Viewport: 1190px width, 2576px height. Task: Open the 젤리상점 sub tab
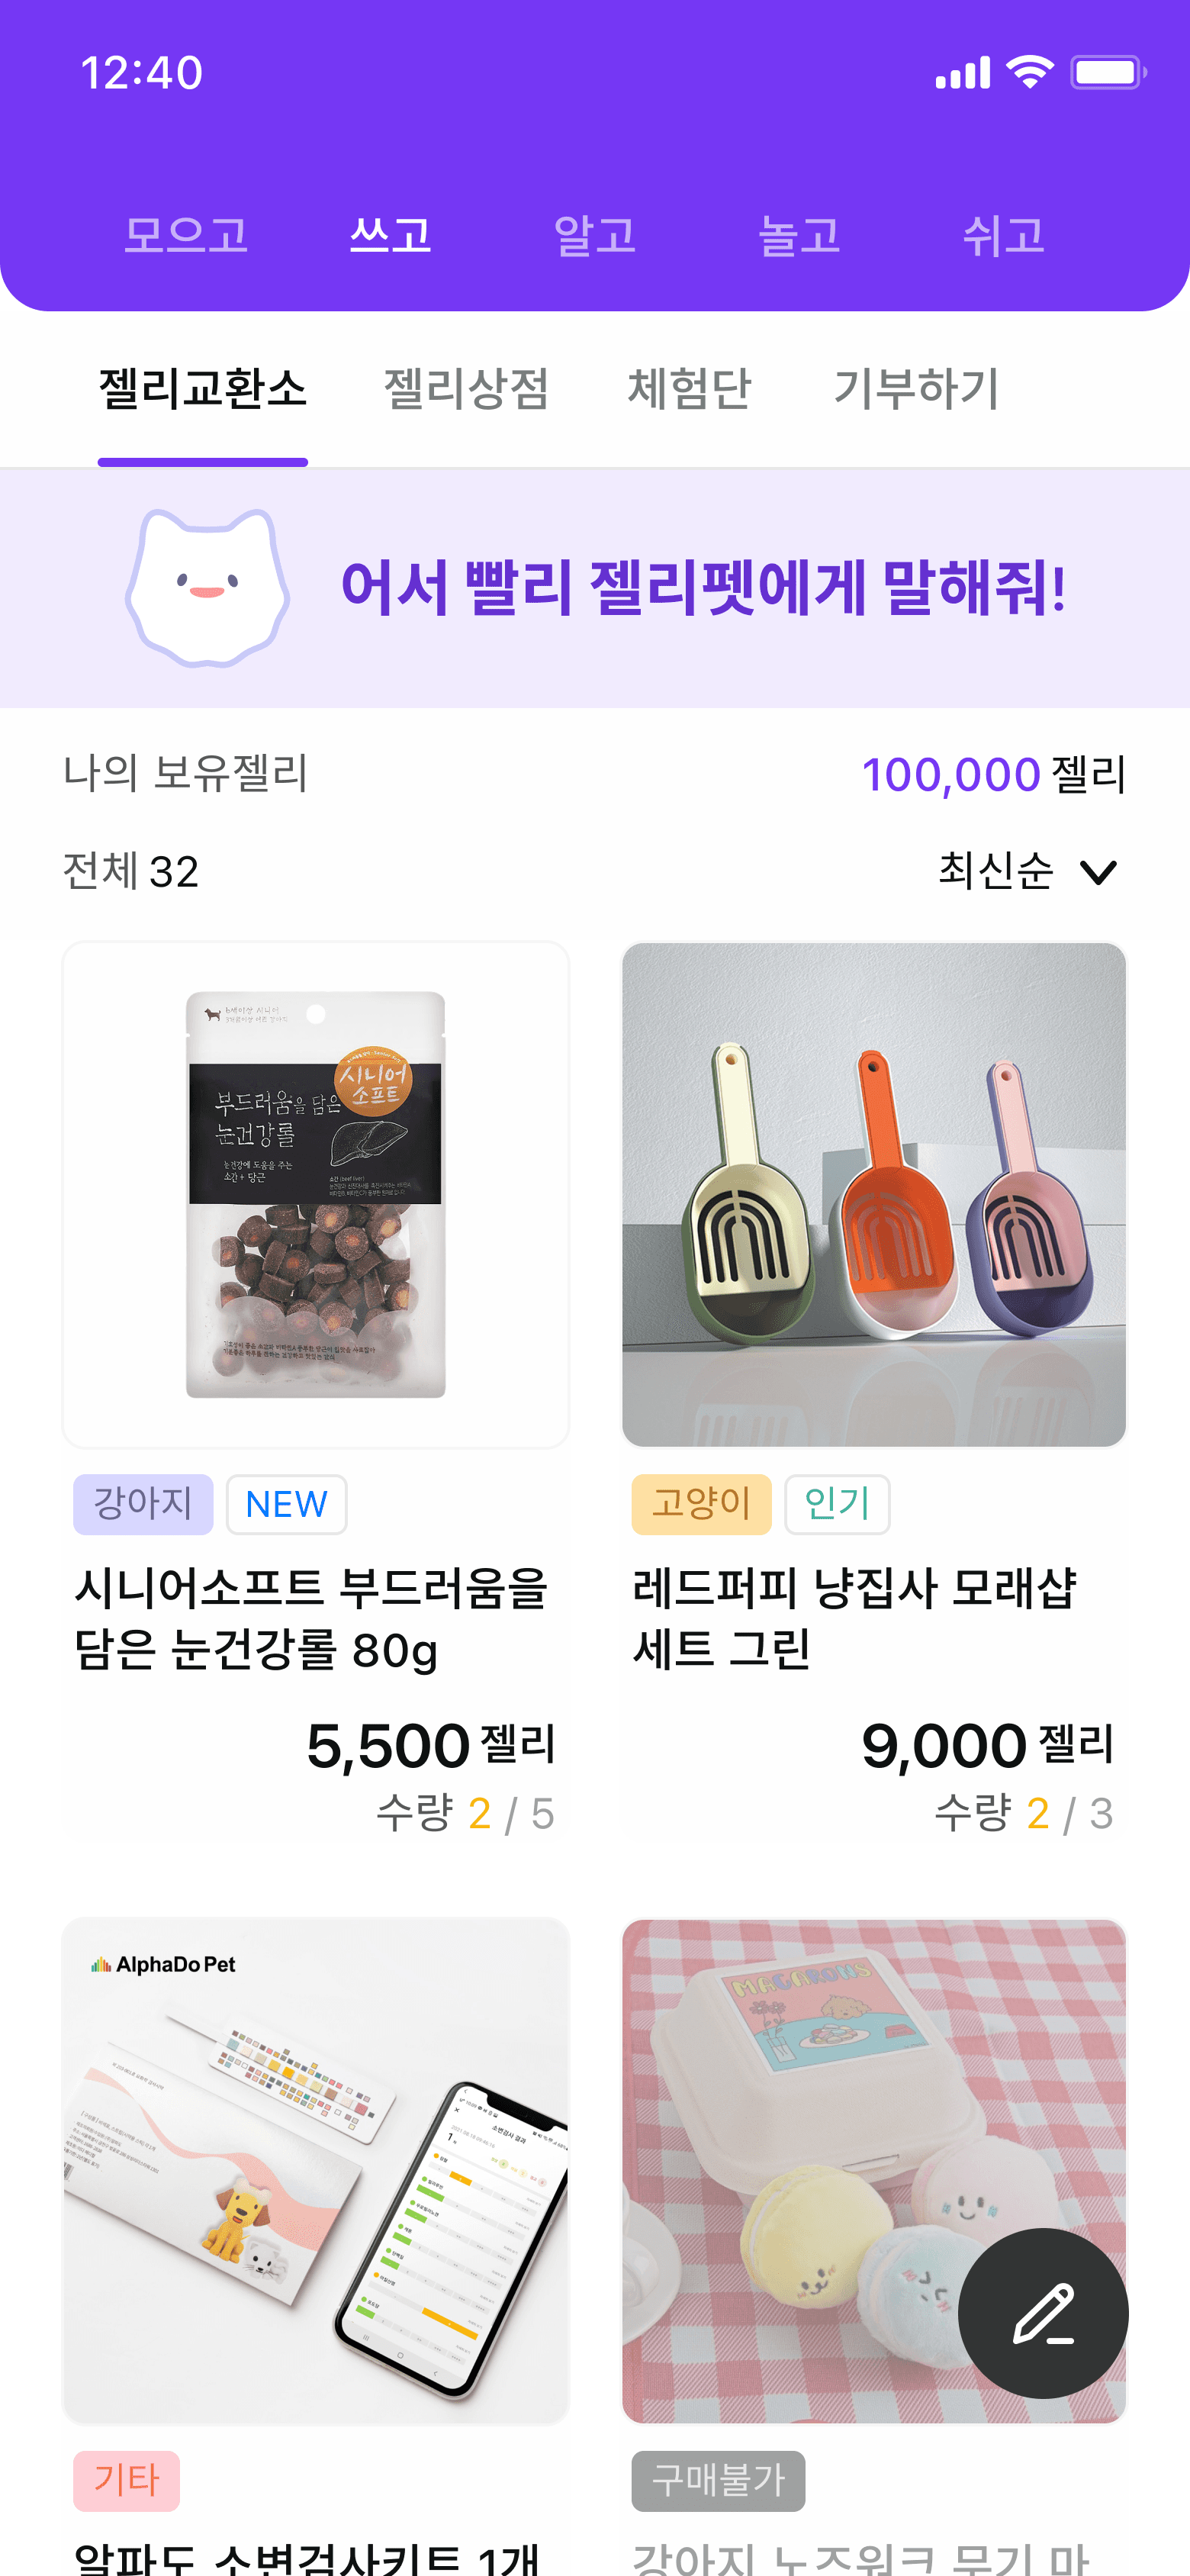(466, 388)
